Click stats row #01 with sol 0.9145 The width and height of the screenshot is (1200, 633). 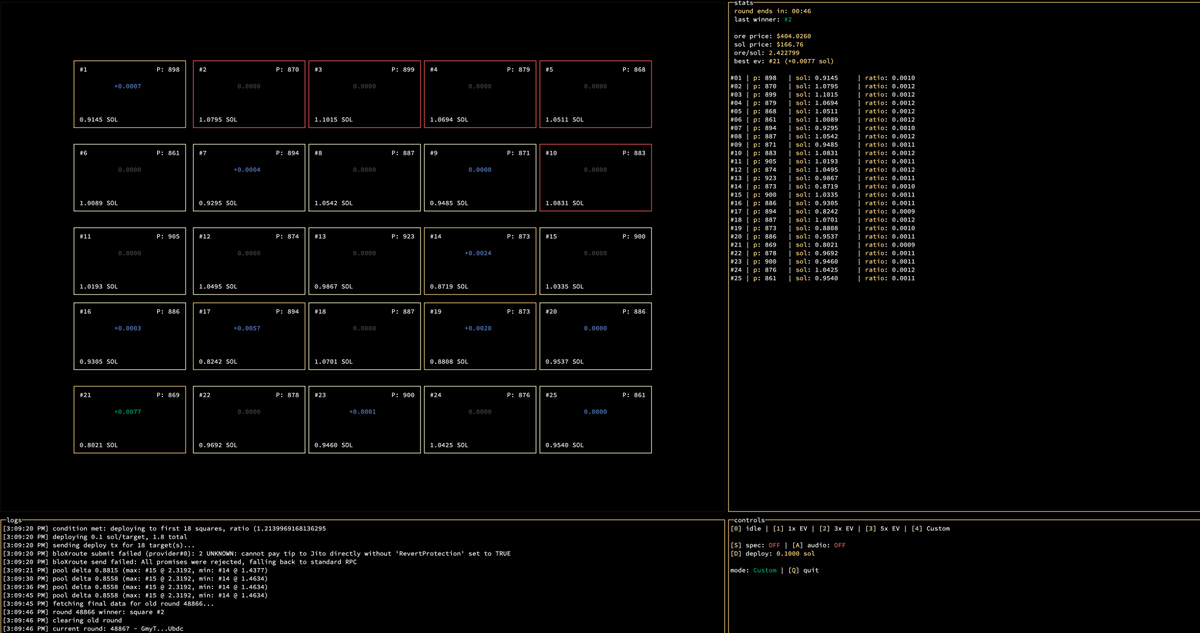point(823,77)
